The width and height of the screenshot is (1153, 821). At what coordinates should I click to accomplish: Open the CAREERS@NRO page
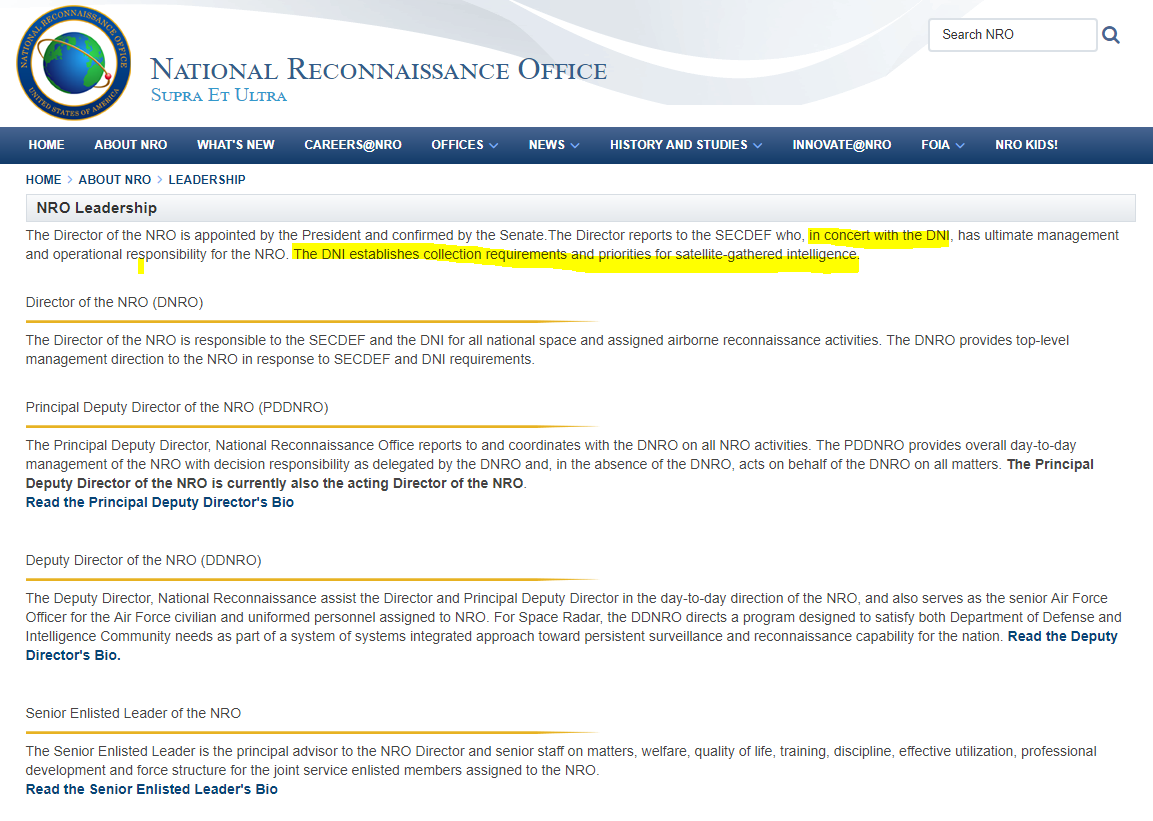coord(352,145)
